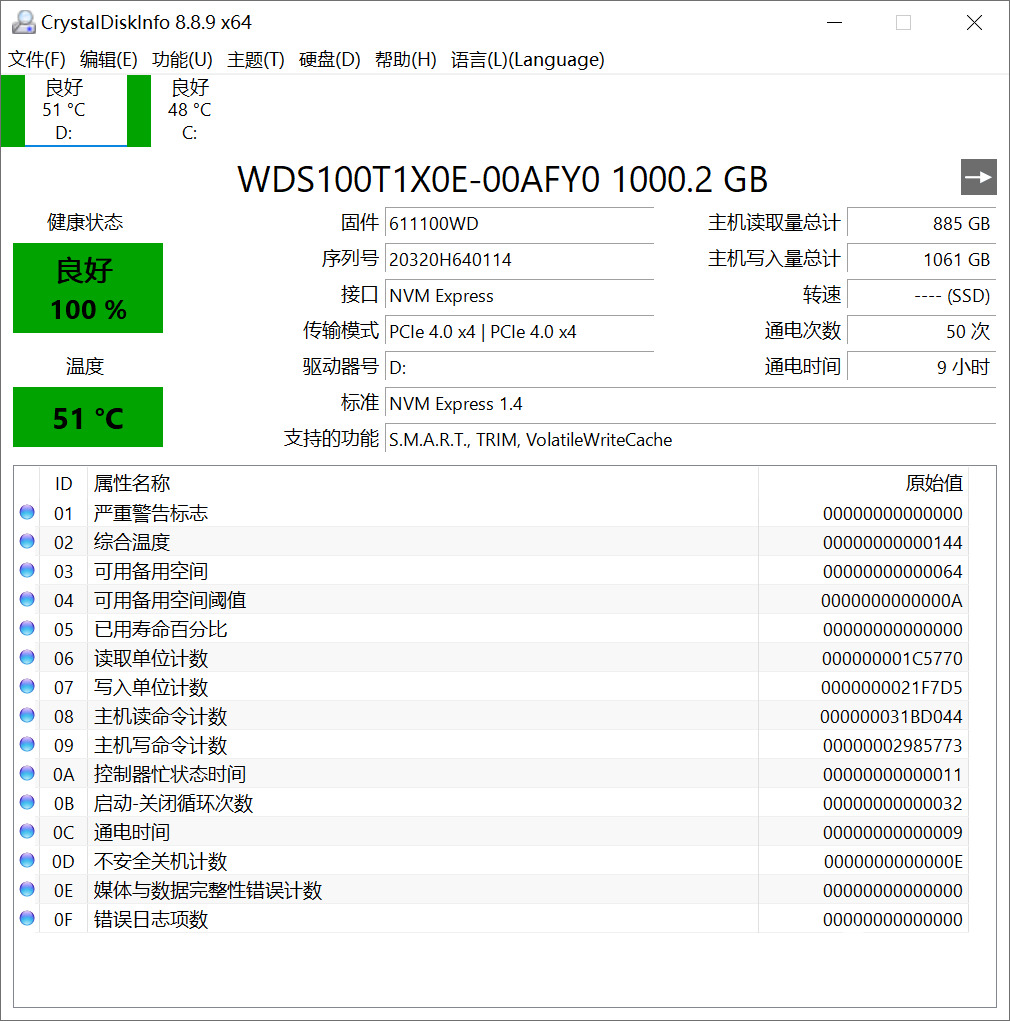
Task: Click status dot for attribute 04 可用备用空间阈值
Action: coord(27,599)
